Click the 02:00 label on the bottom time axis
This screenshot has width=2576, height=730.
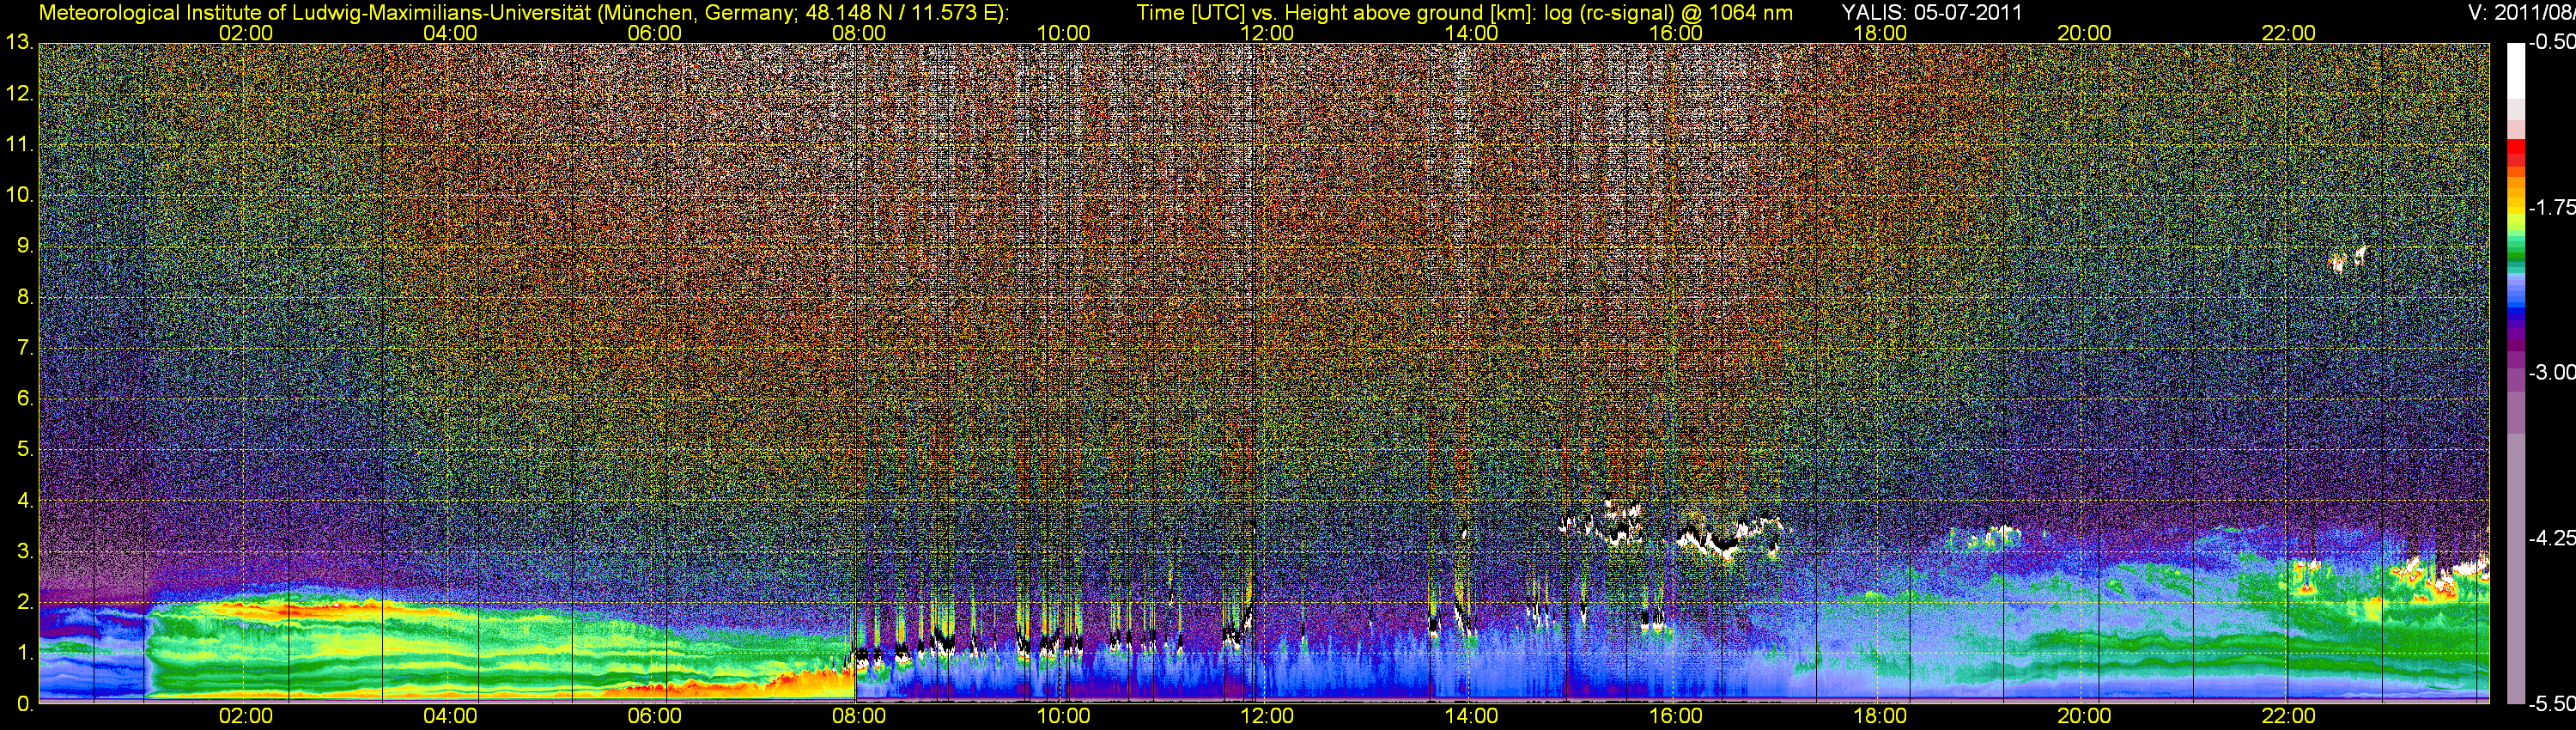click(x=246, y=716)
